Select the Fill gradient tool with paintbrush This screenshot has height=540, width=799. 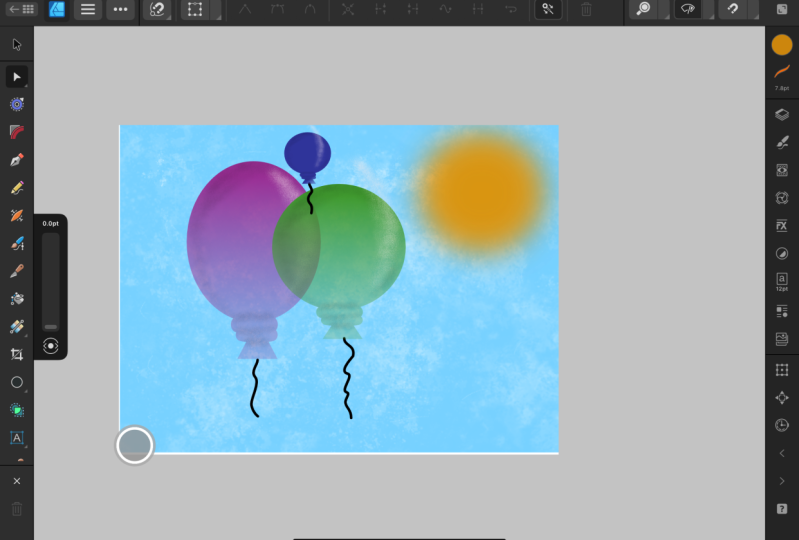(17, 244)
